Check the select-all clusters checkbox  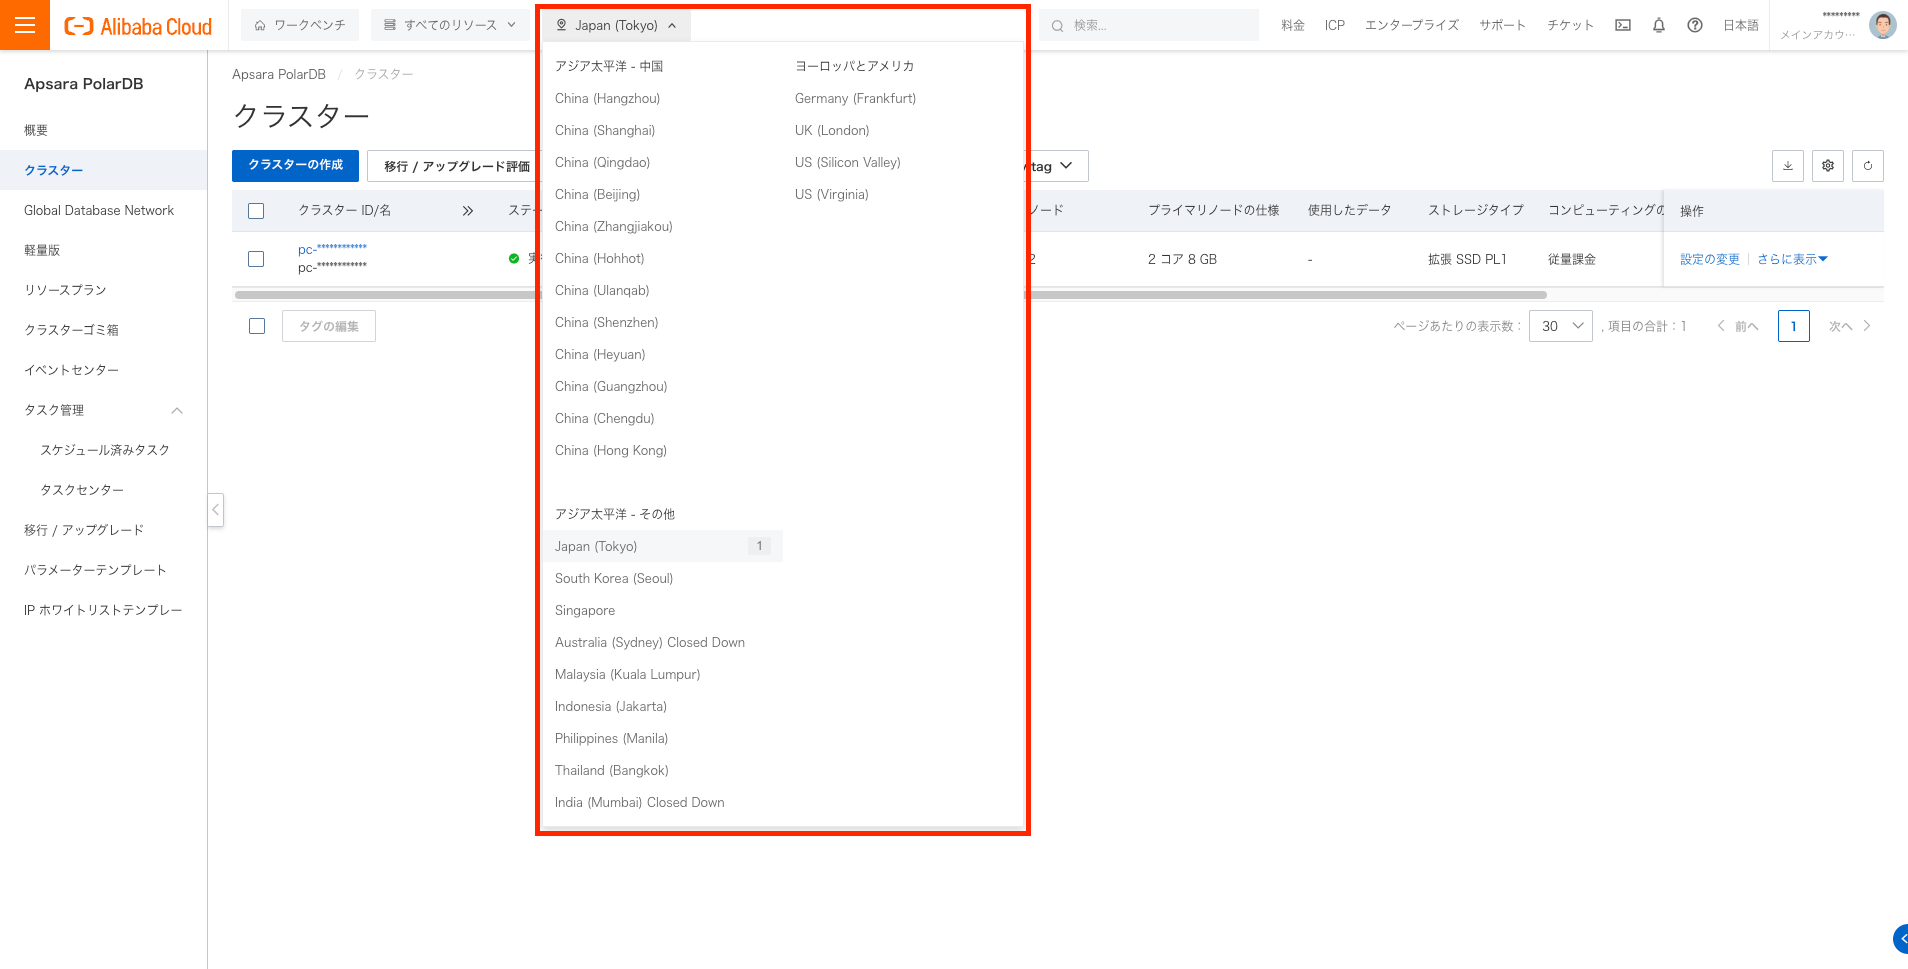pos(256,210)
